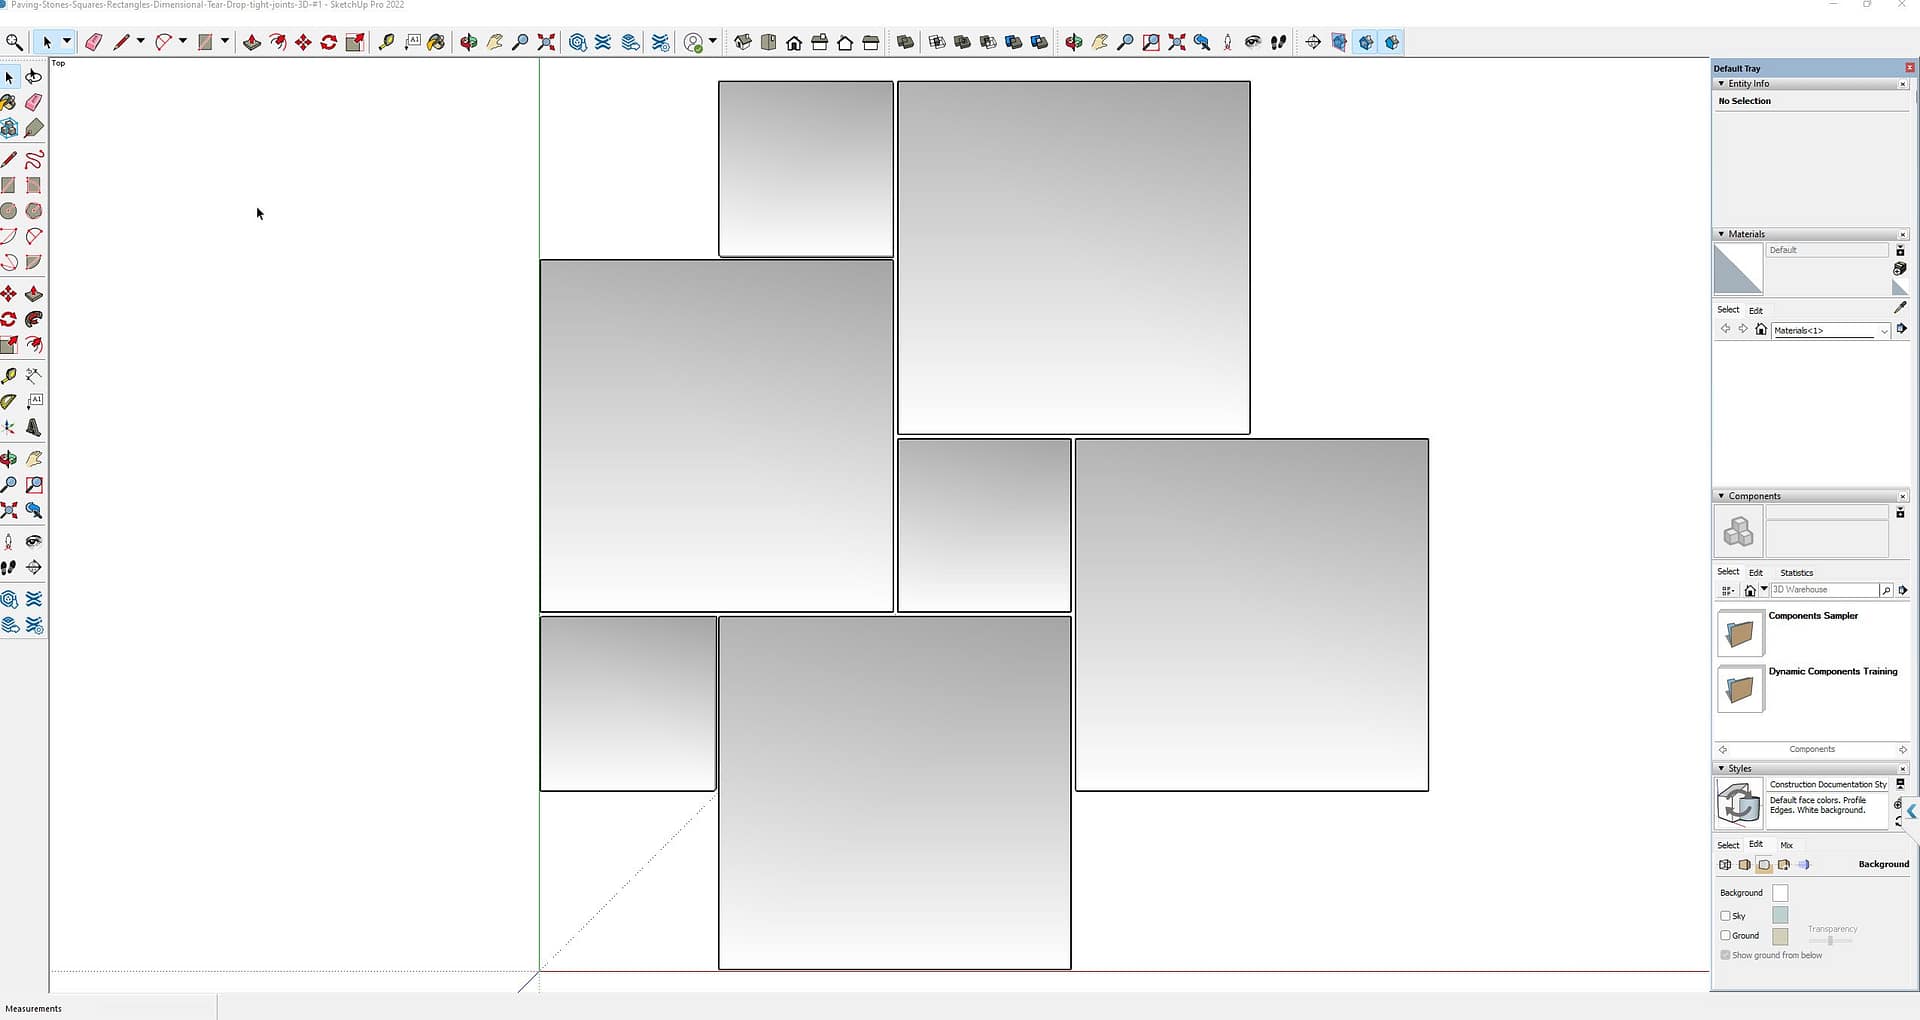This screenshot has height=1020, width=1920.
Task: Select the 3D Text tool in left palette
Action: tap(34, 428)
